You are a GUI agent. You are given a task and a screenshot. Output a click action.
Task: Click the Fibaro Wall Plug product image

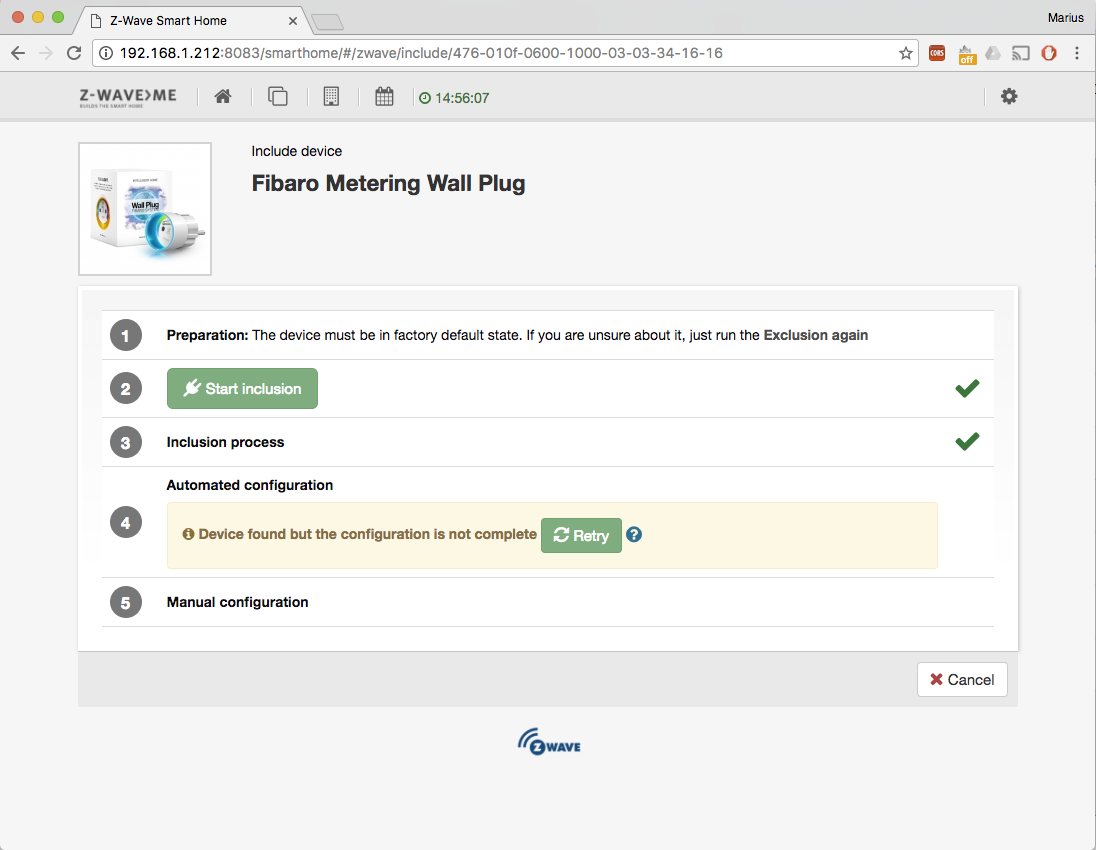coord(145,209)
